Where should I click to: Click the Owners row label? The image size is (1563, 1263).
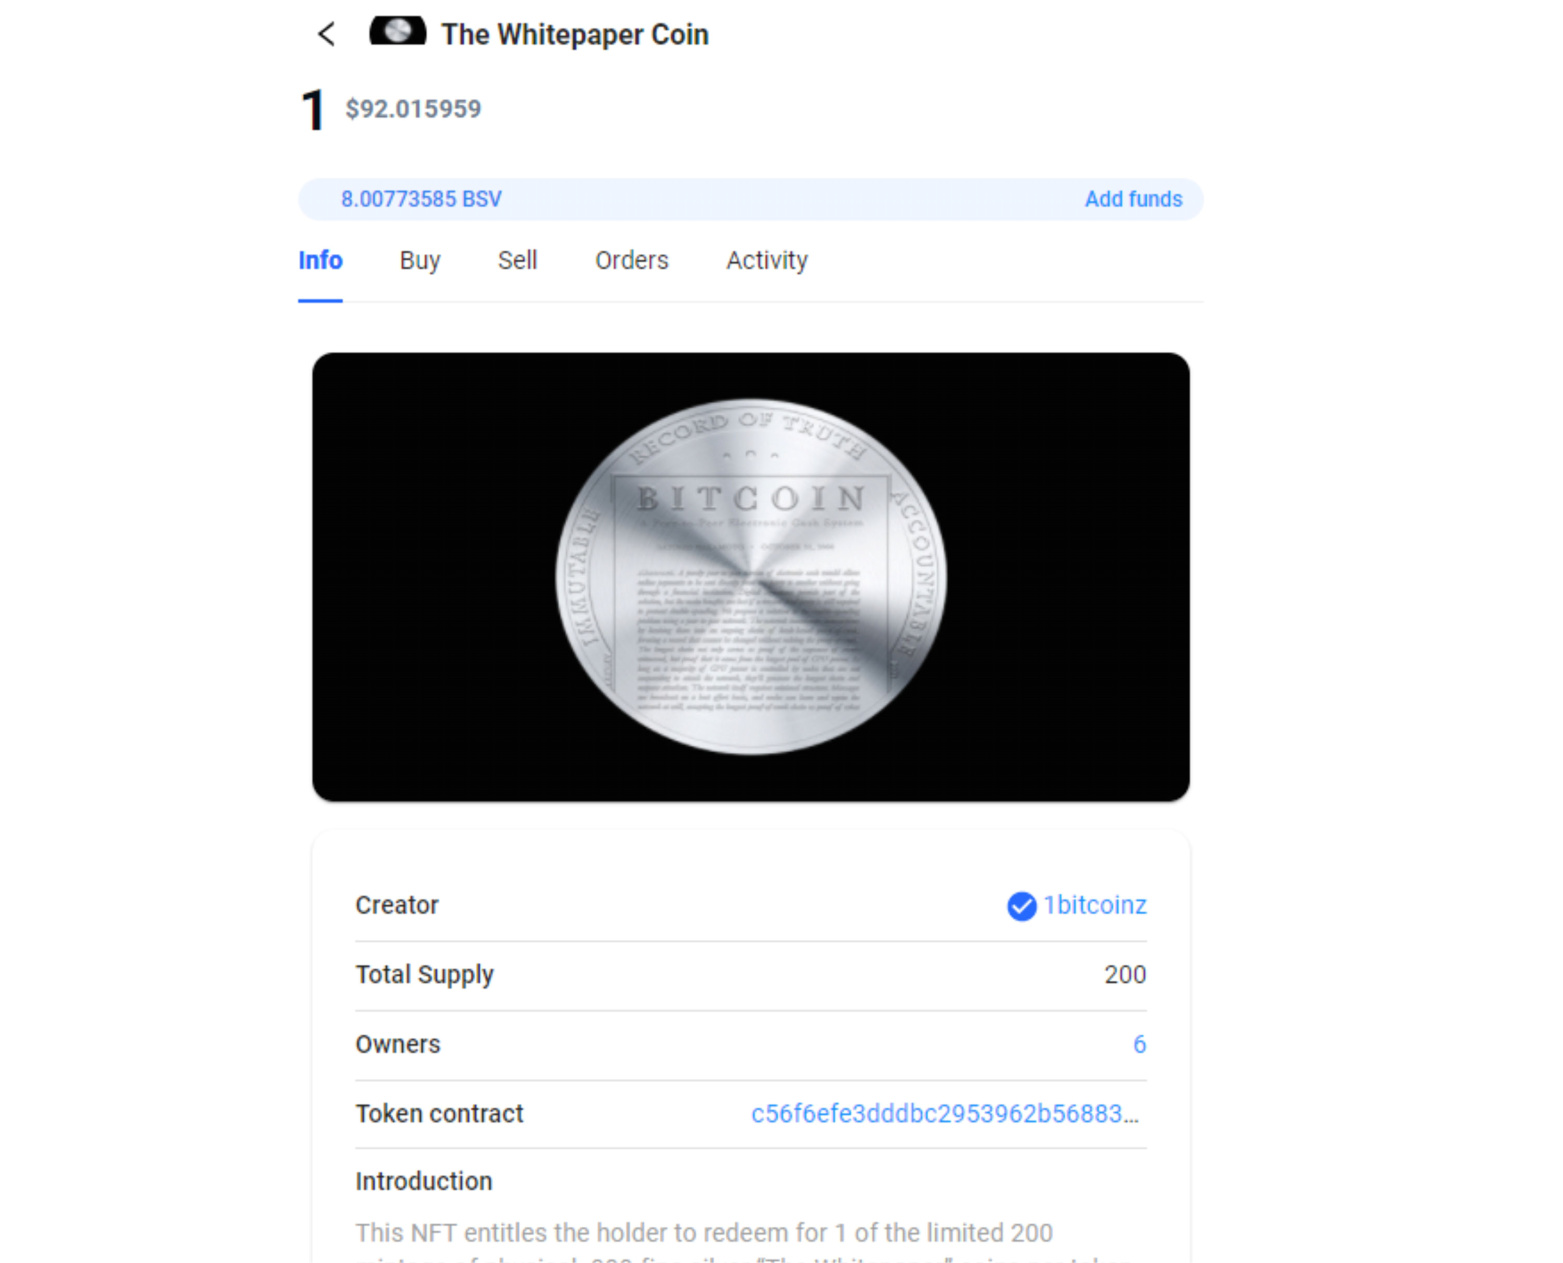pyautogui.click(x=398, y=1045)
